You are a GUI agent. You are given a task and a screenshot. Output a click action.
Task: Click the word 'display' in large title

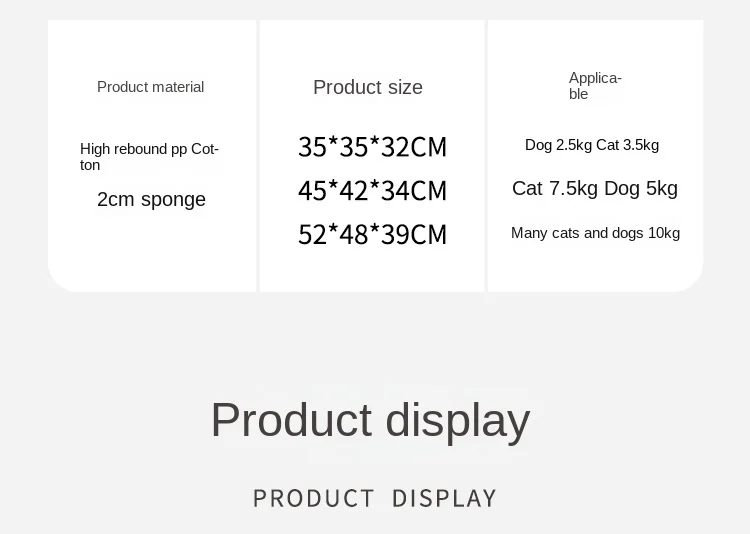pyautogui.click(x=458, y=421)
